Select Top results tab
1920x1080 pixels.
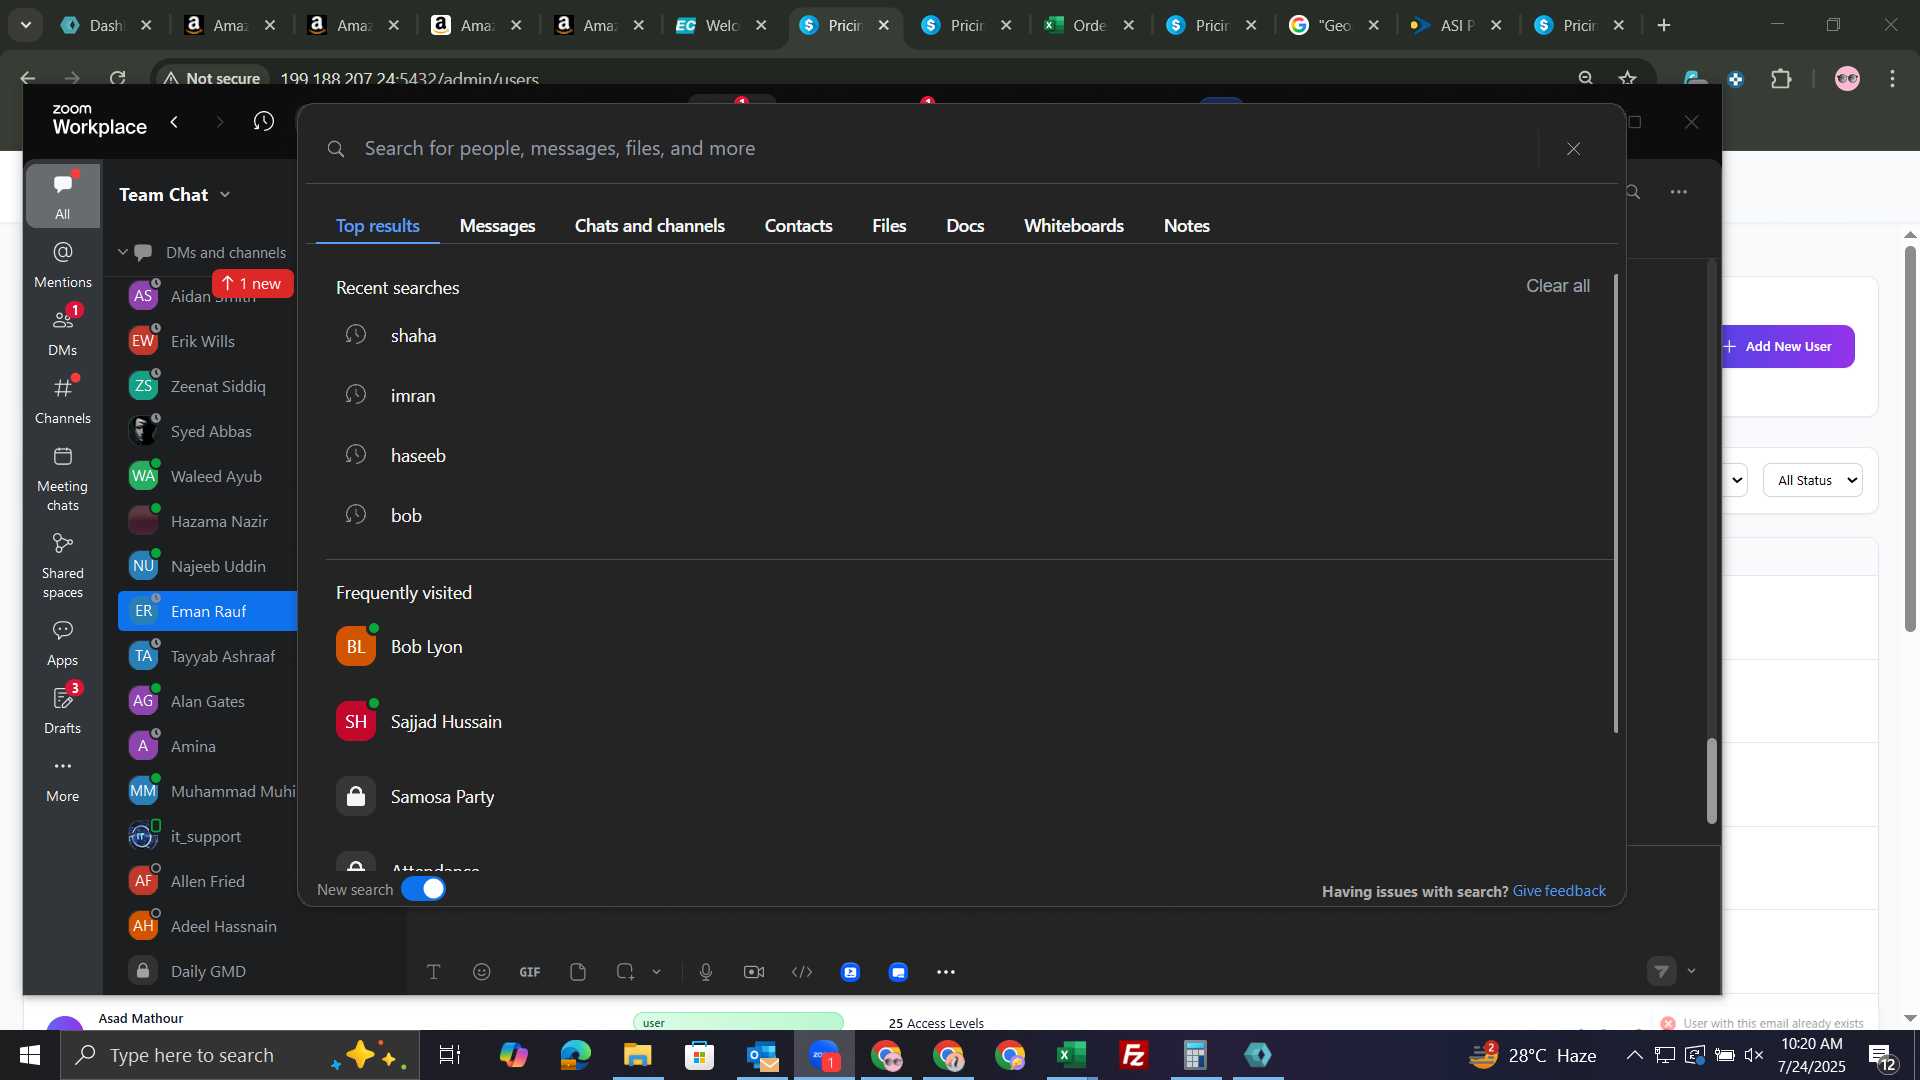click(x=377, y=226)
